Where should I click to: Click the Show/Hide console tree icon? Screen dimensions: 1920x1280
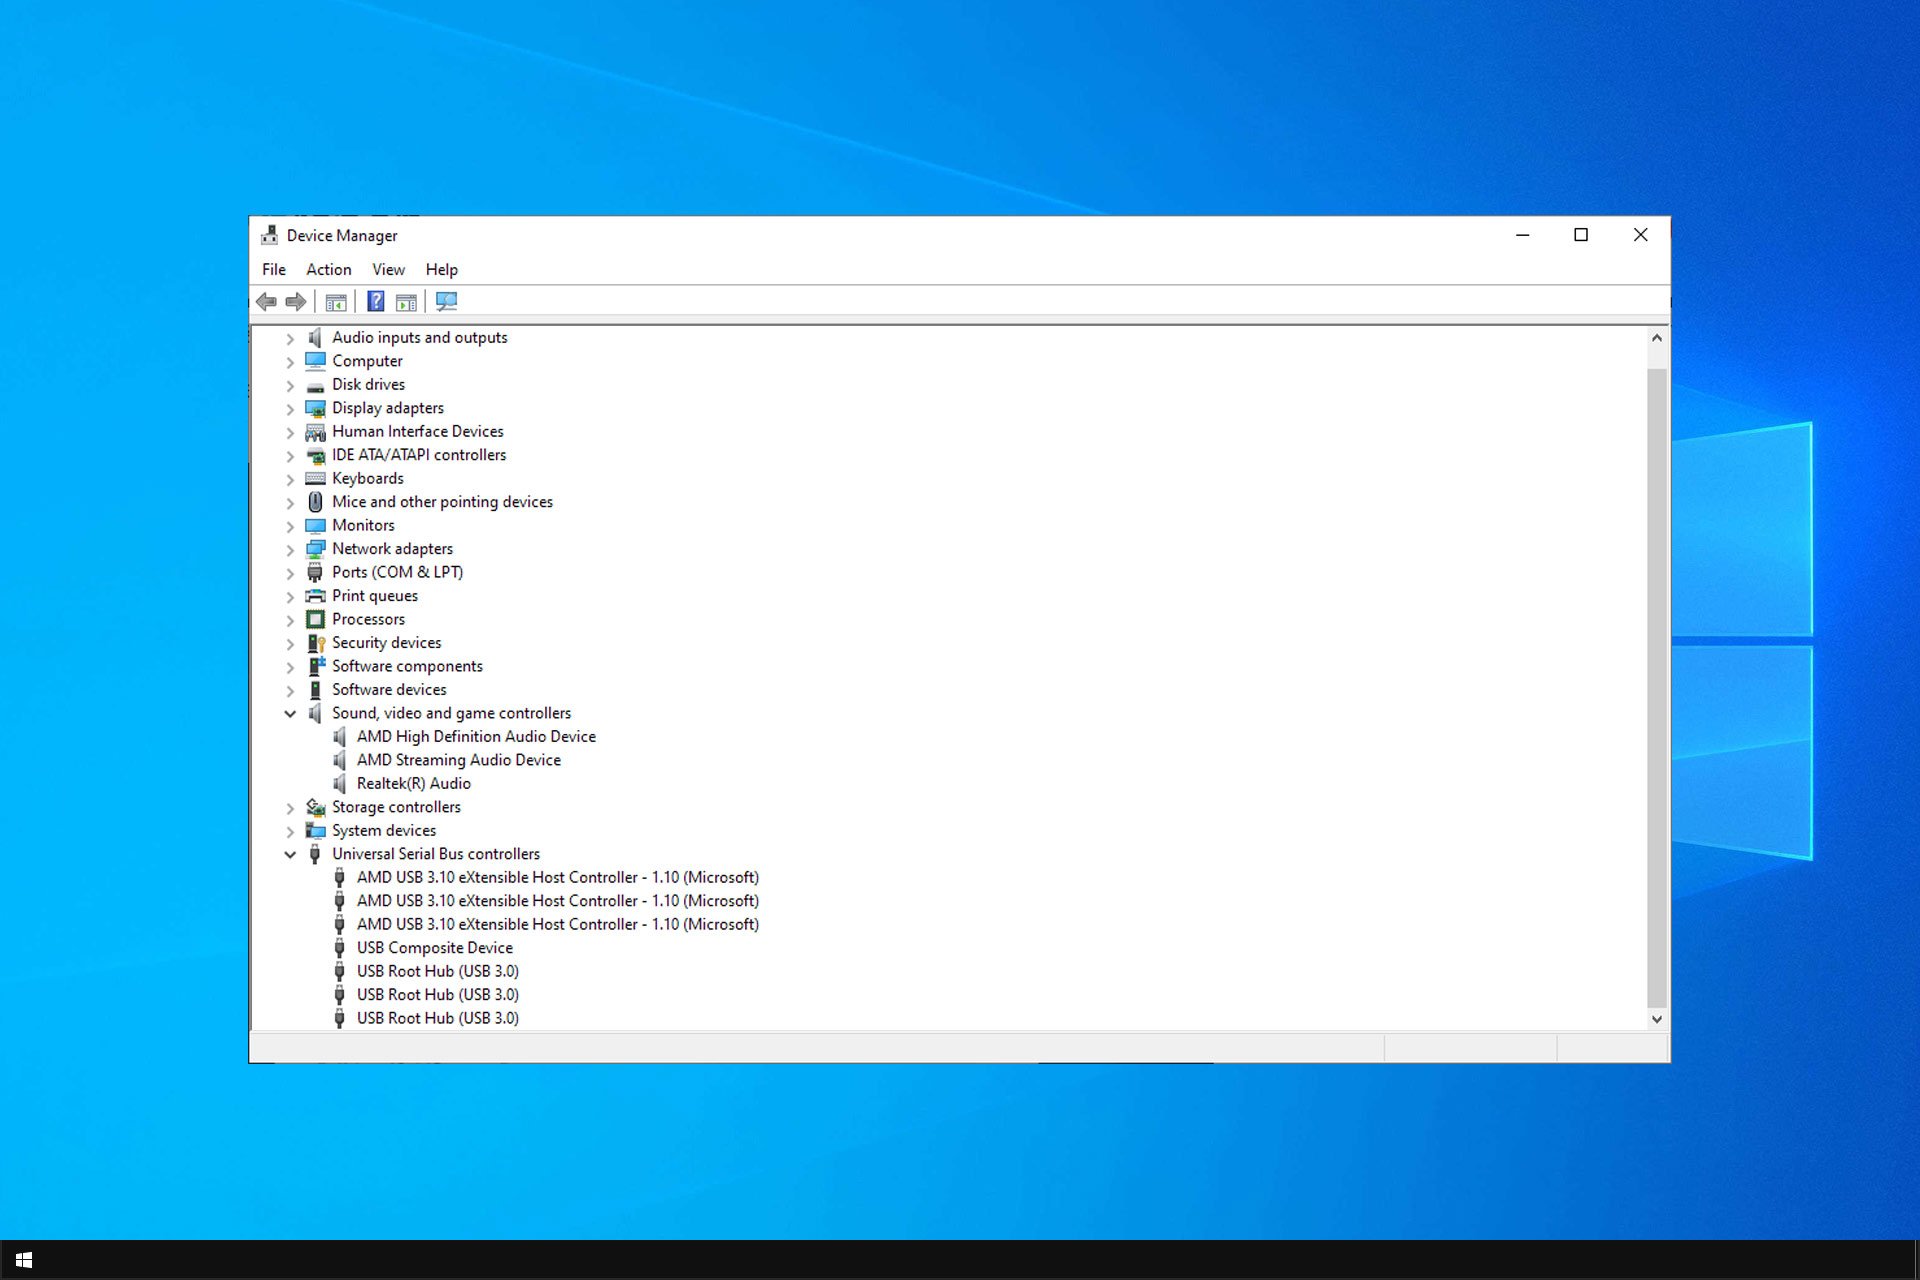pyautogui.click(x=336, y=302)
